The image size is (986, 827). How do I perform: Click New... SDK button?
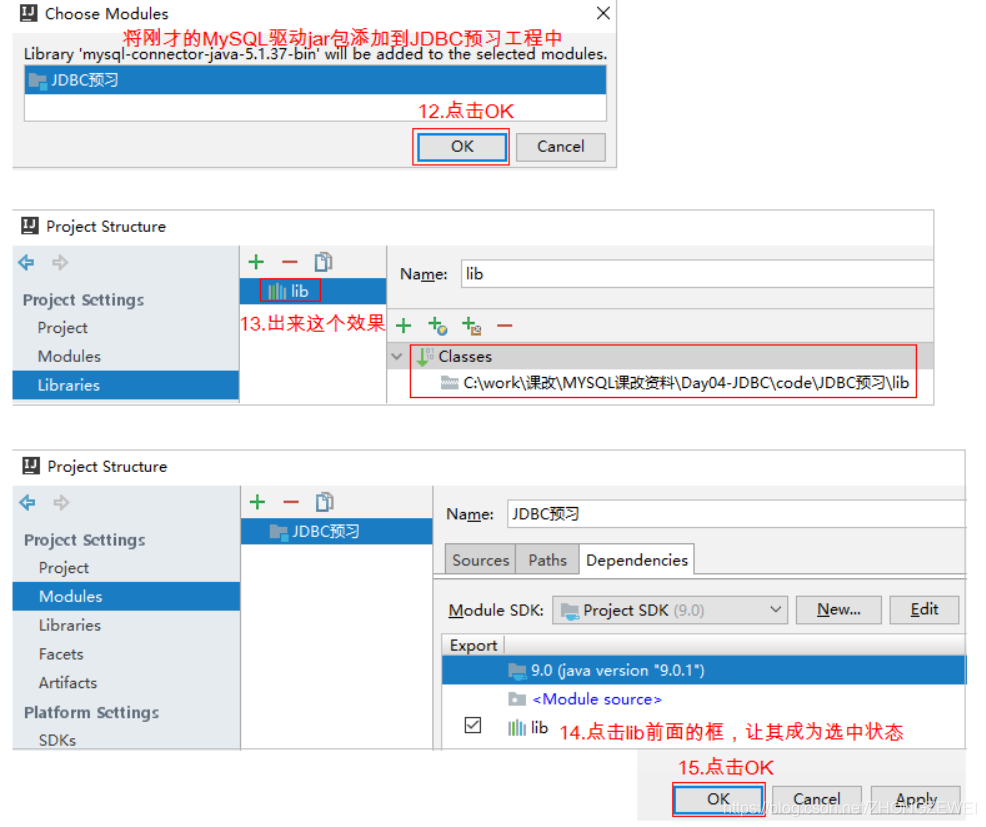[838, 609]
